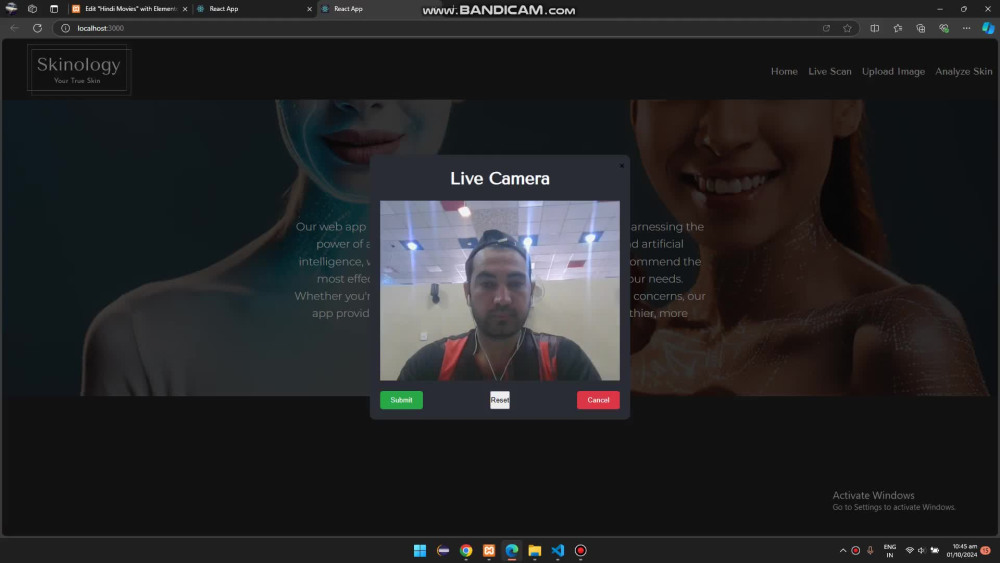This screenshot has width=1000, height=563.
Task: Open the Favorites list icon
Action: tap(897, 28)
